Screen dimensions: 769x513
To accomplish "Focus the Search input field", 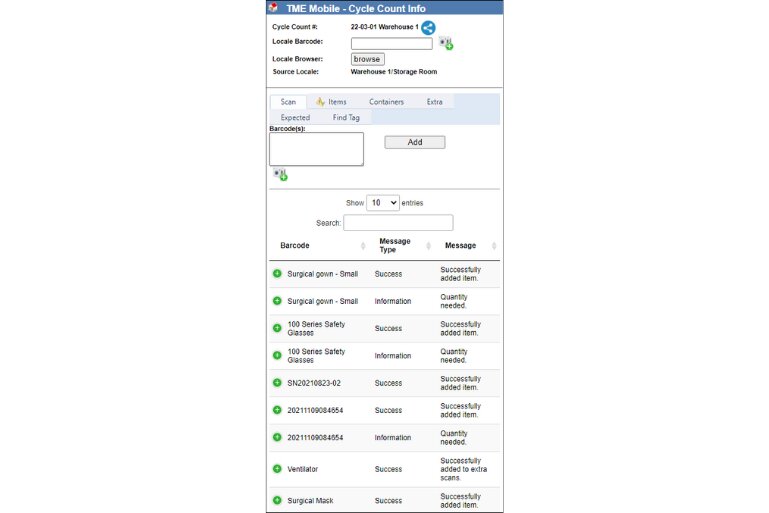I will (398, 223).
